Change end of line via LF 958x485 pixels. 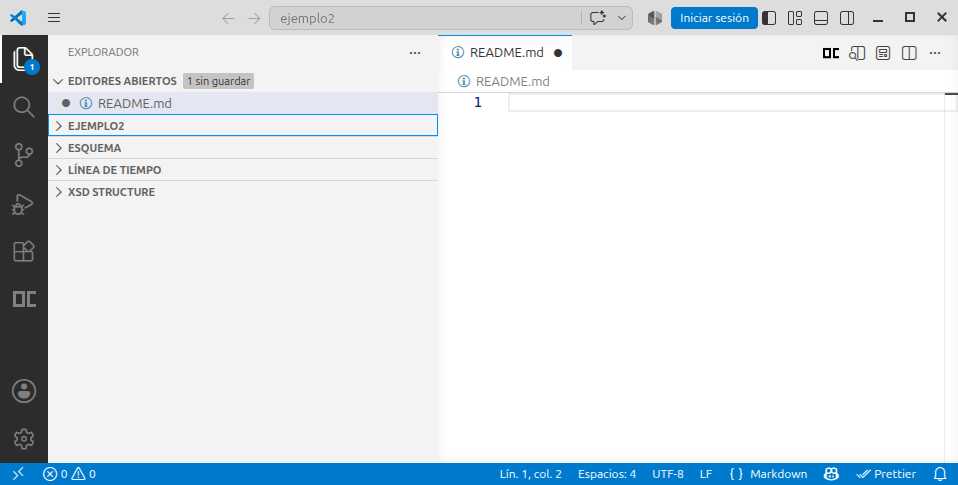point(706,473)
